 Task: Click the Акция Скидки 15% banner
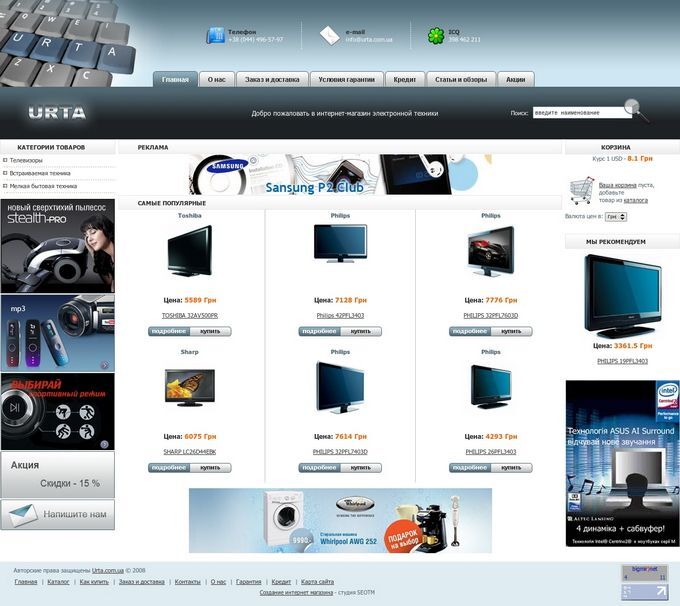58,475
